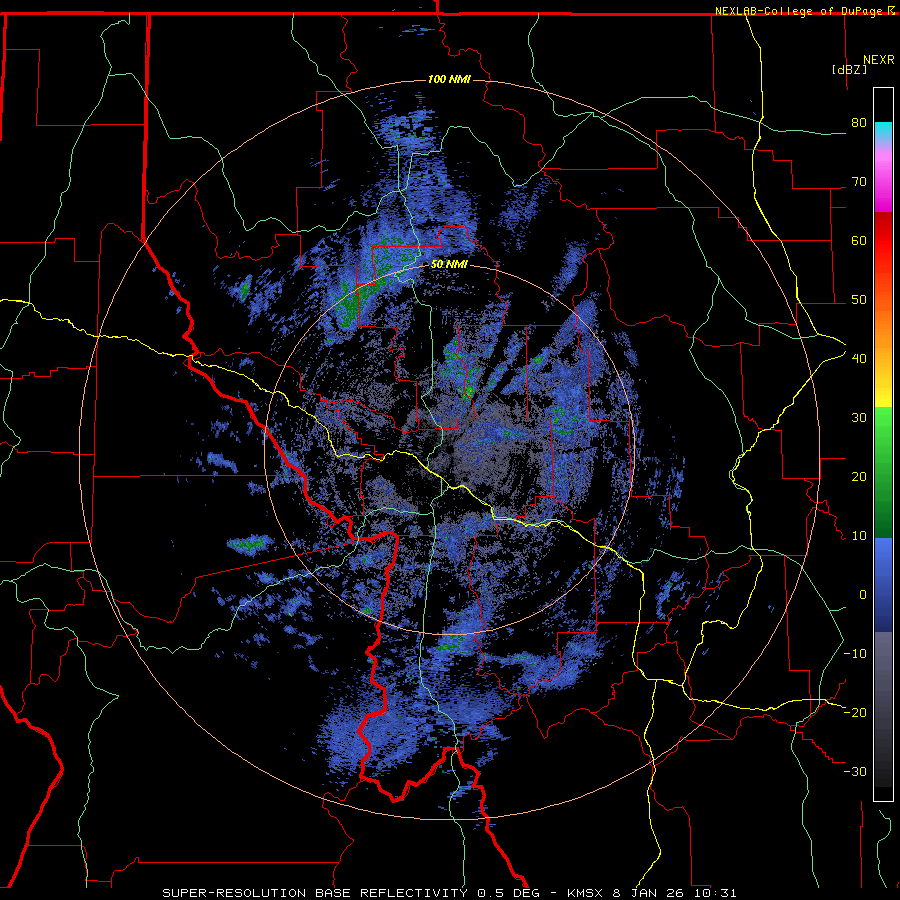The image size is (900, 900).
Task: Click the 80 value on the dBZ scale
Action: click(859, 123)
